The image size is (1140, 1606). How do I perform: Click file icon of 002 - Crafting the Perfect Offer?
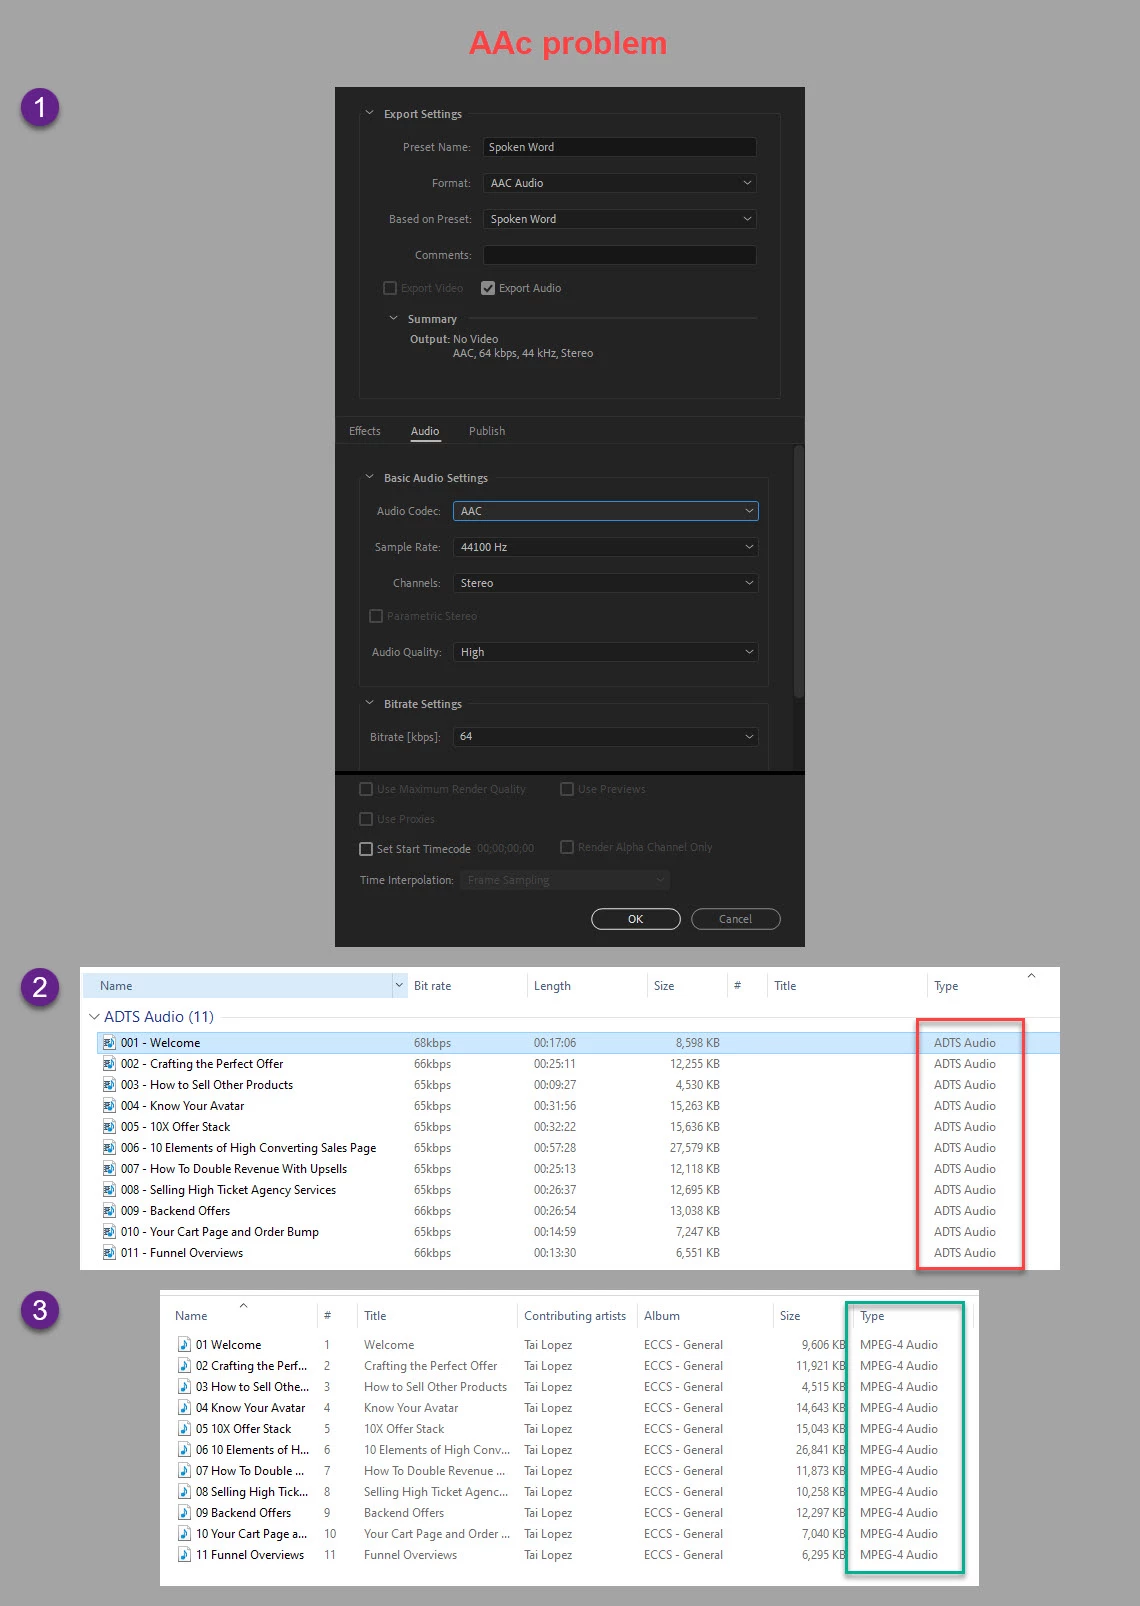[109, 1064]
